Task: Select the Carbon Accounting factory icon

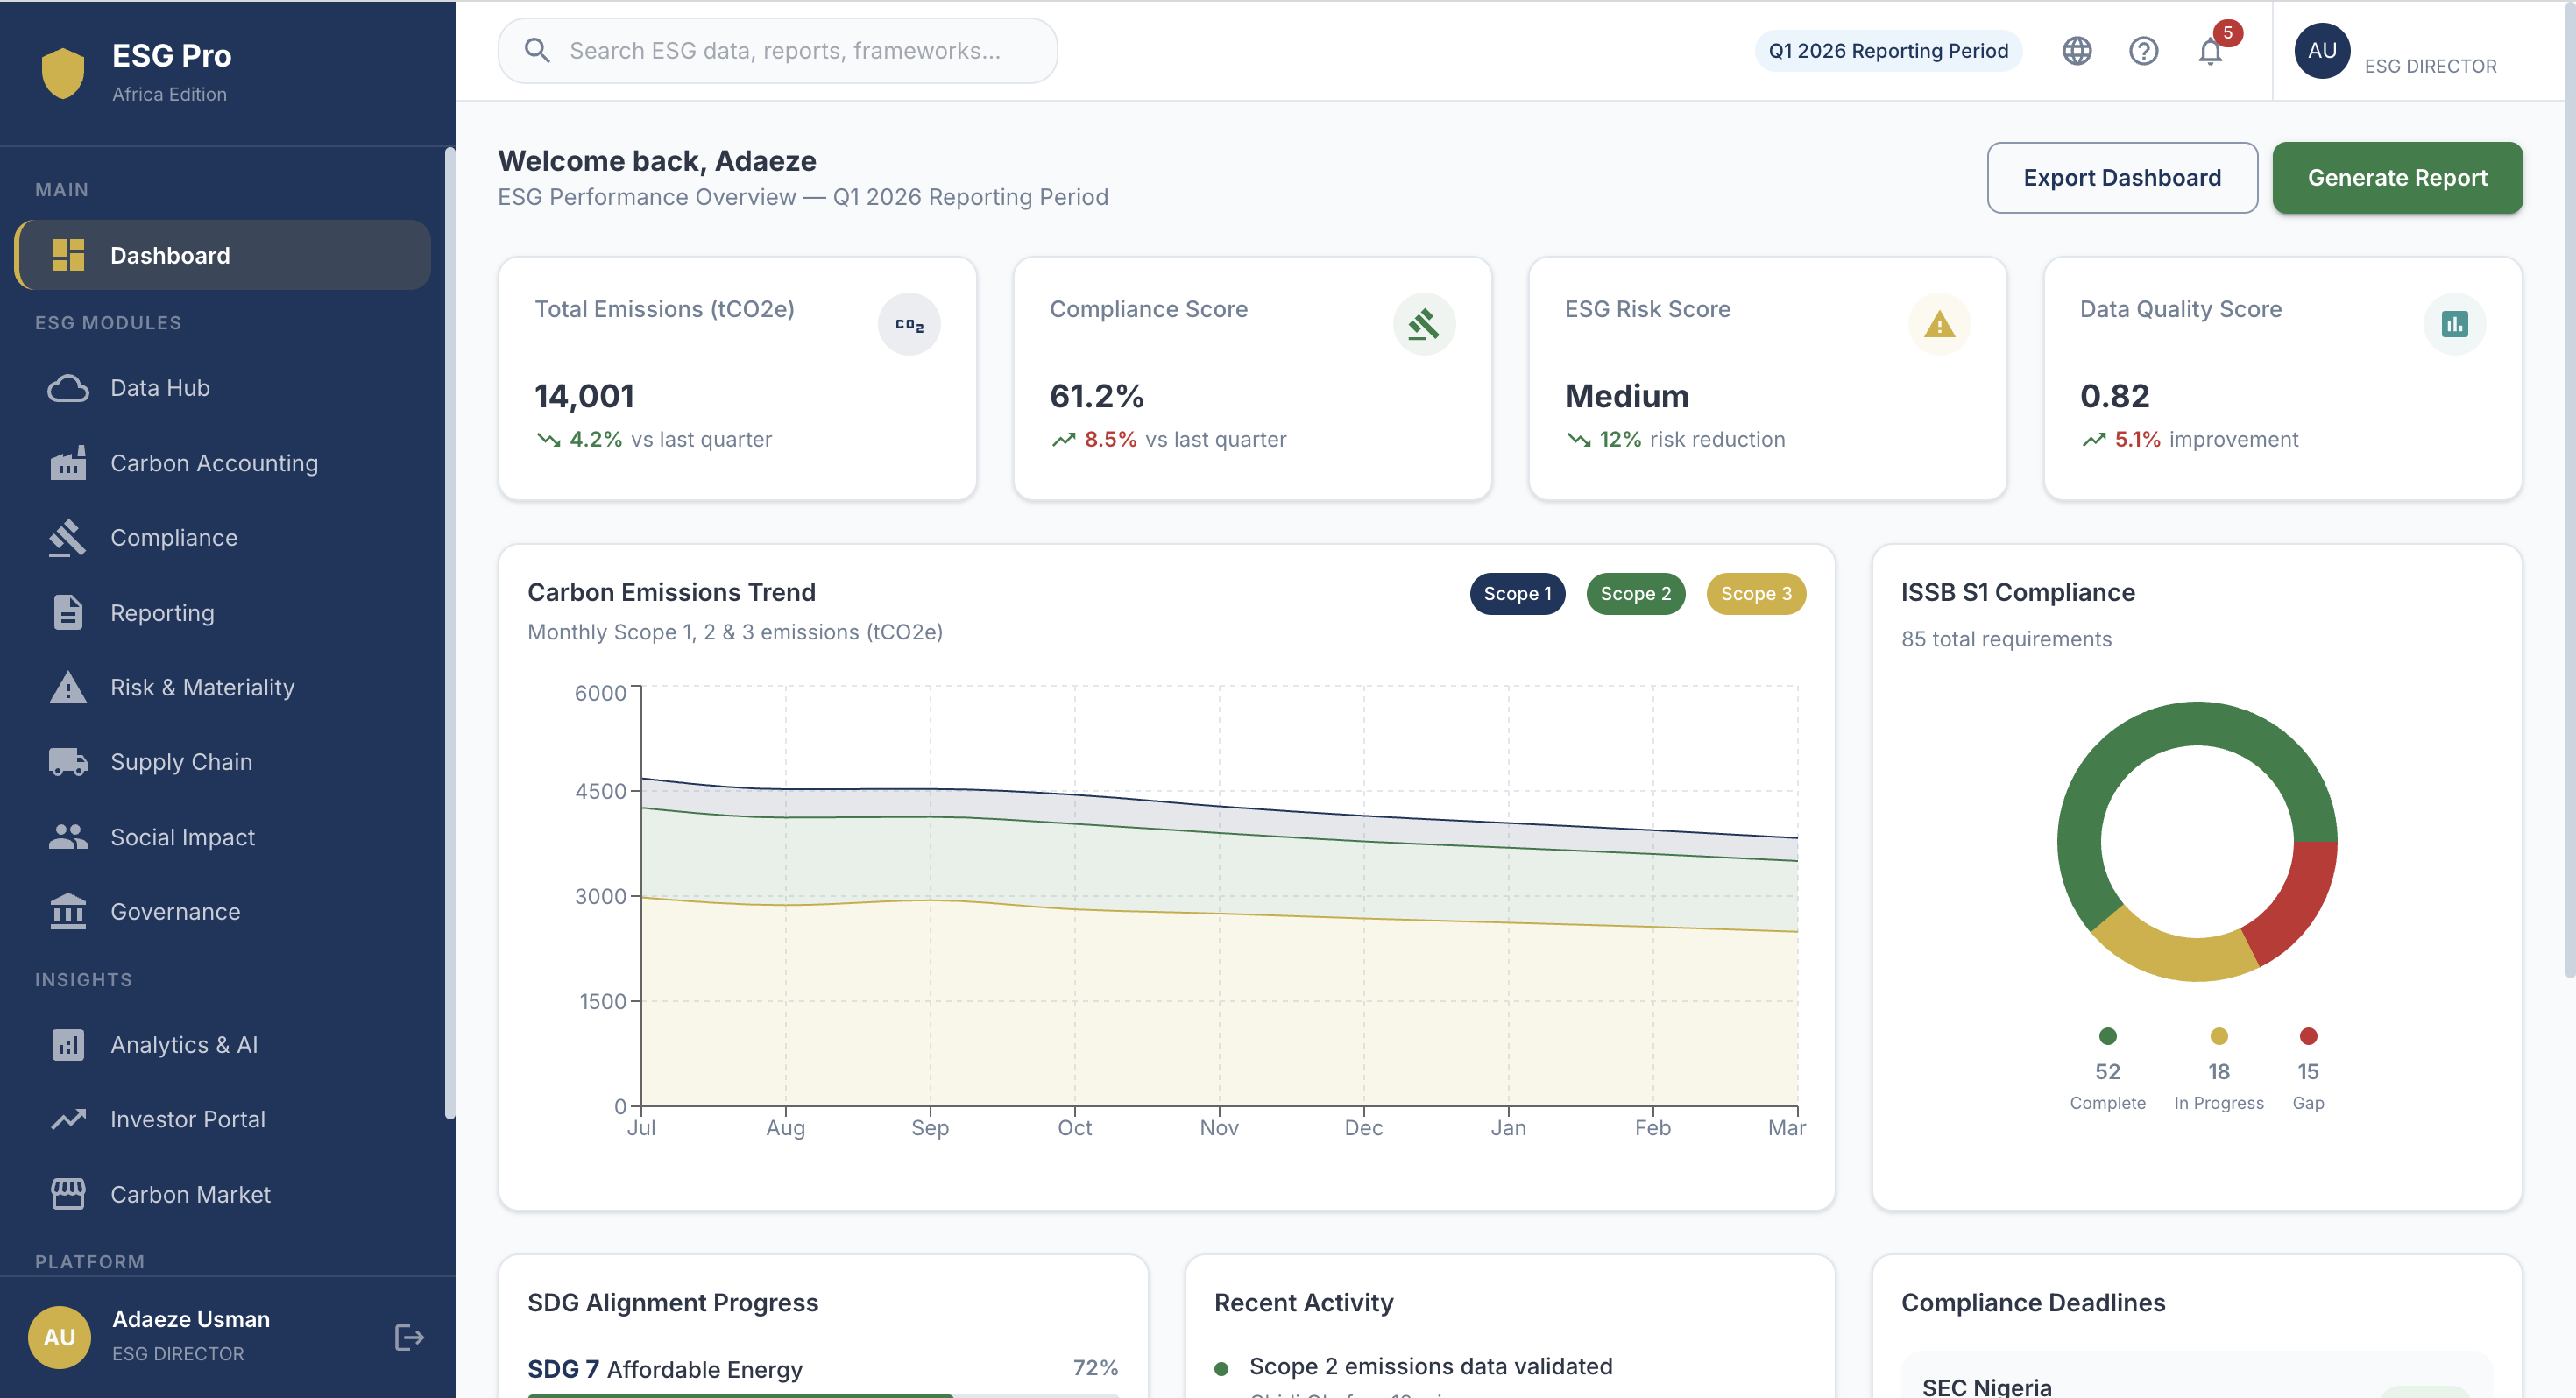Action: point(68,462)
